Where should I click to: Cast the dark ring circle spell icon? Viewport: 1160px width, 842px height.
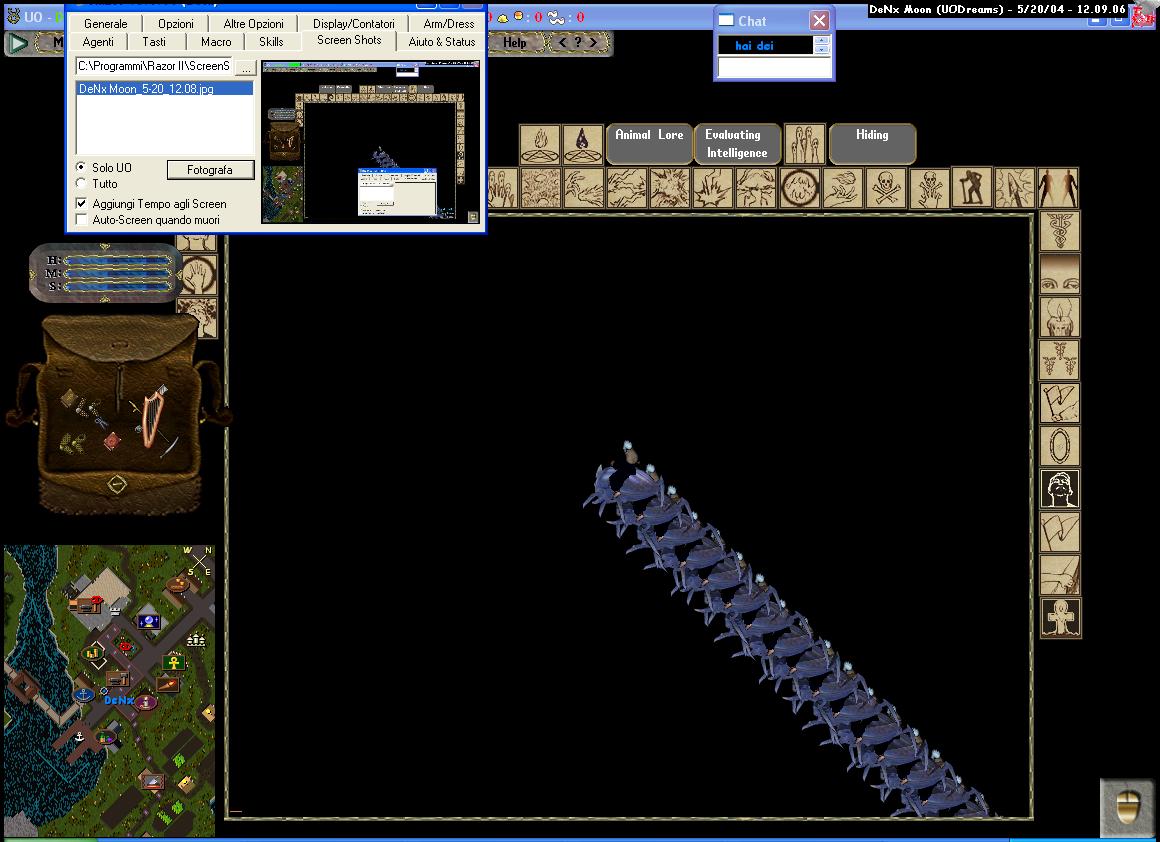(x=800, y=188)
